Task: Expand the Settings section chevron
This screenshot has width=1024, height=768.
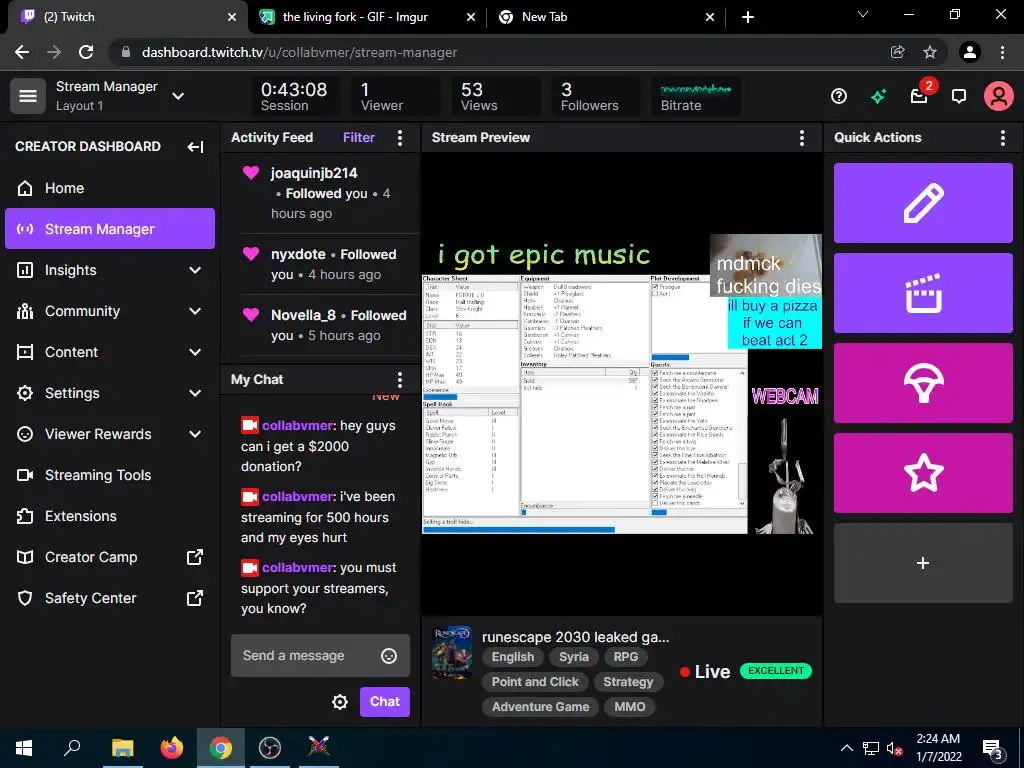Action: [x=195, y=393]
